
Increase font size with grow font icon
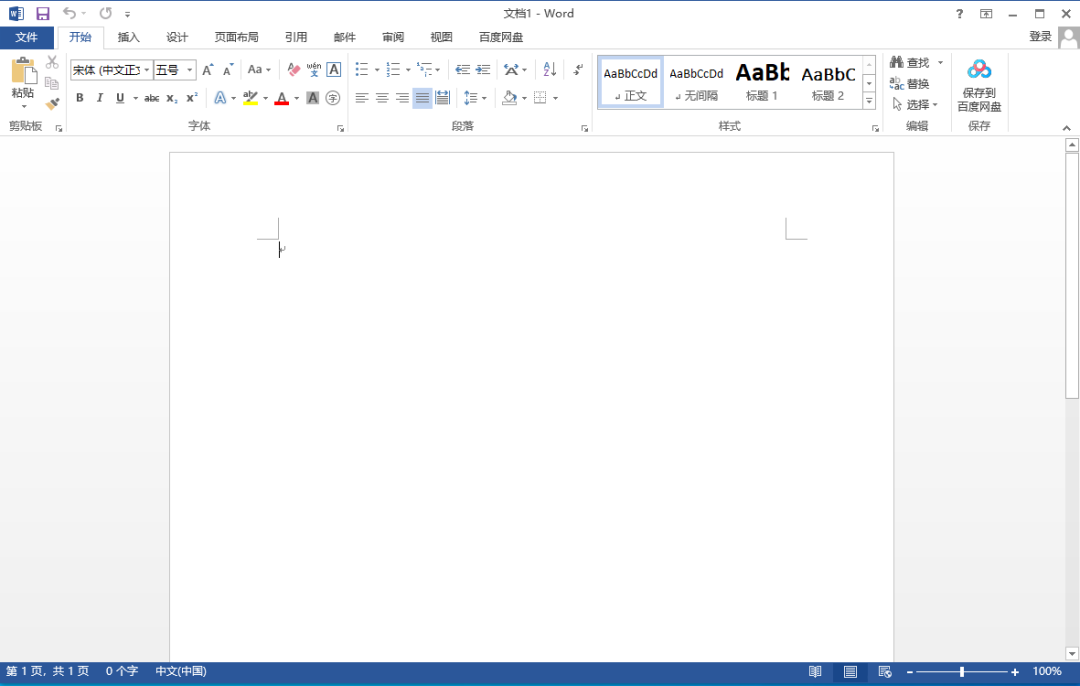coord(207,70)
